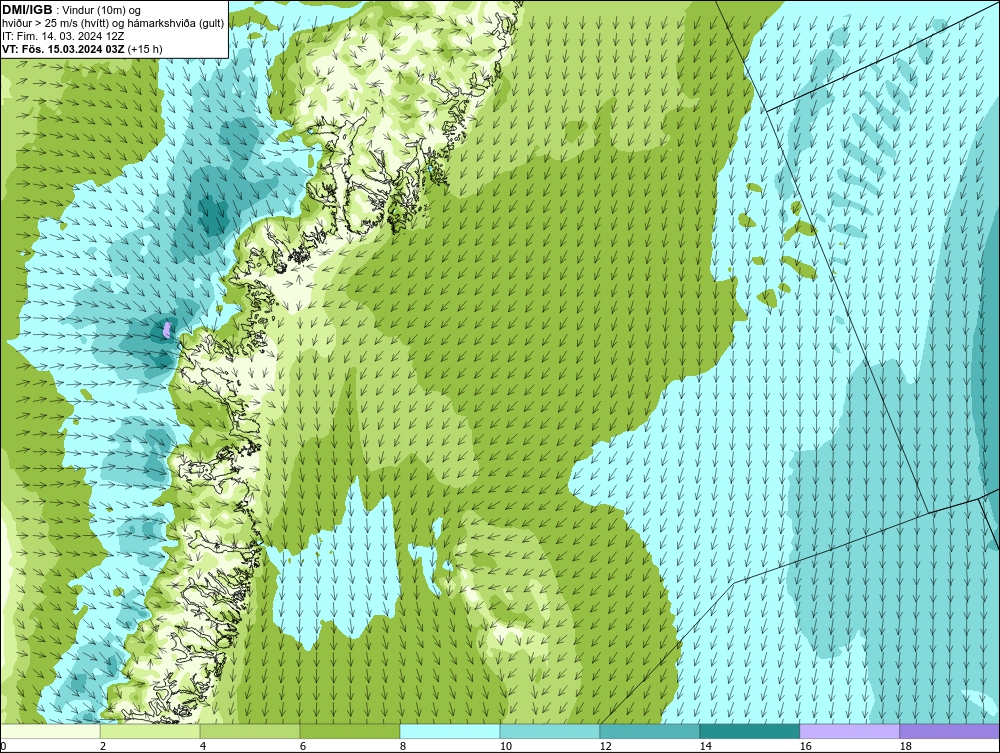Click the 'IT: Fim. 14. 03. 2024 12Z' line
1000x753 pixels.
click(63, 36)
